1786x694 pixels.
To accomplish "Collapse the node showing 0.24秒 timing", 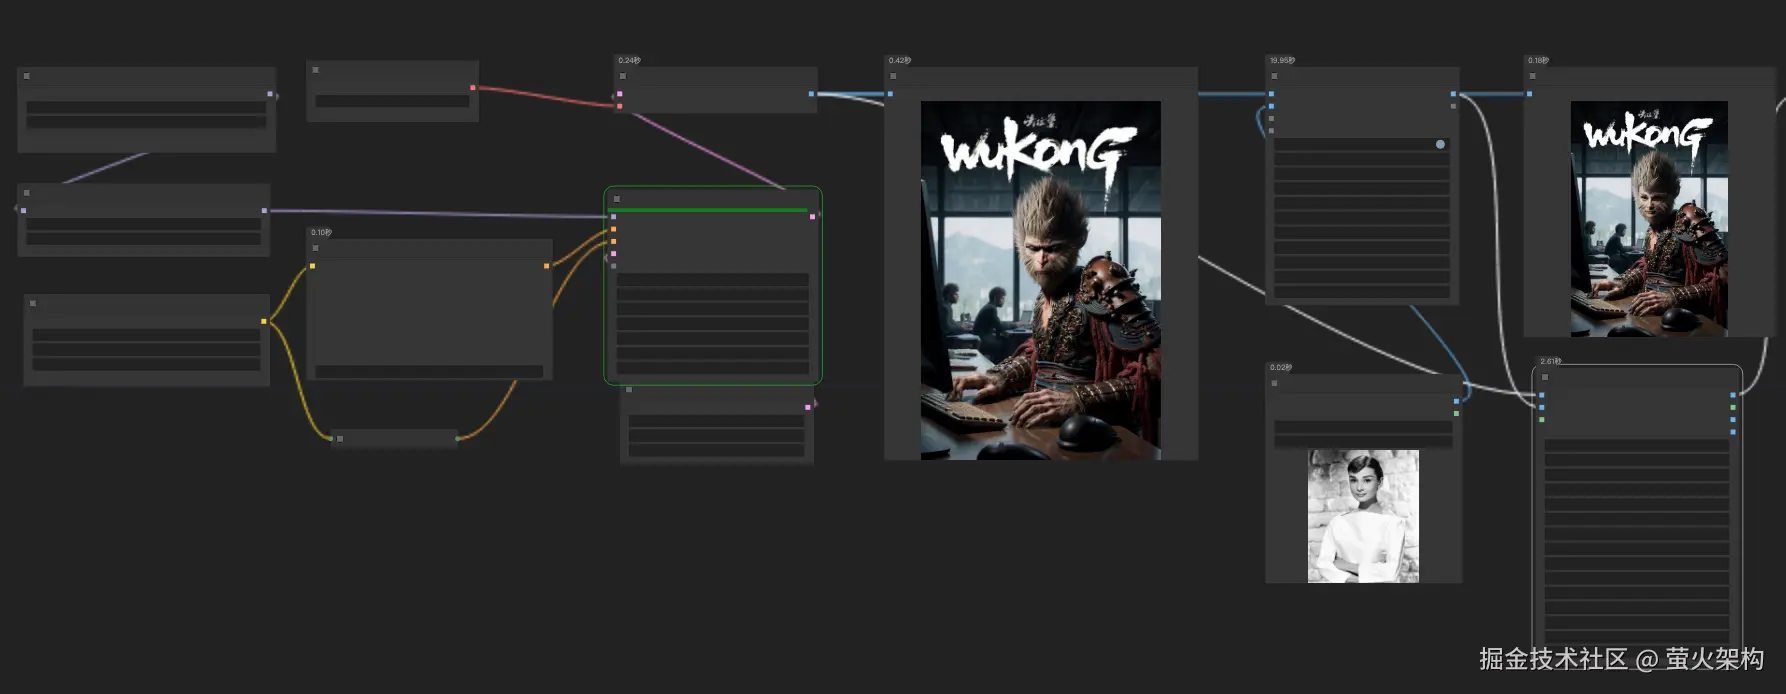I will click(x=623, y=76).
